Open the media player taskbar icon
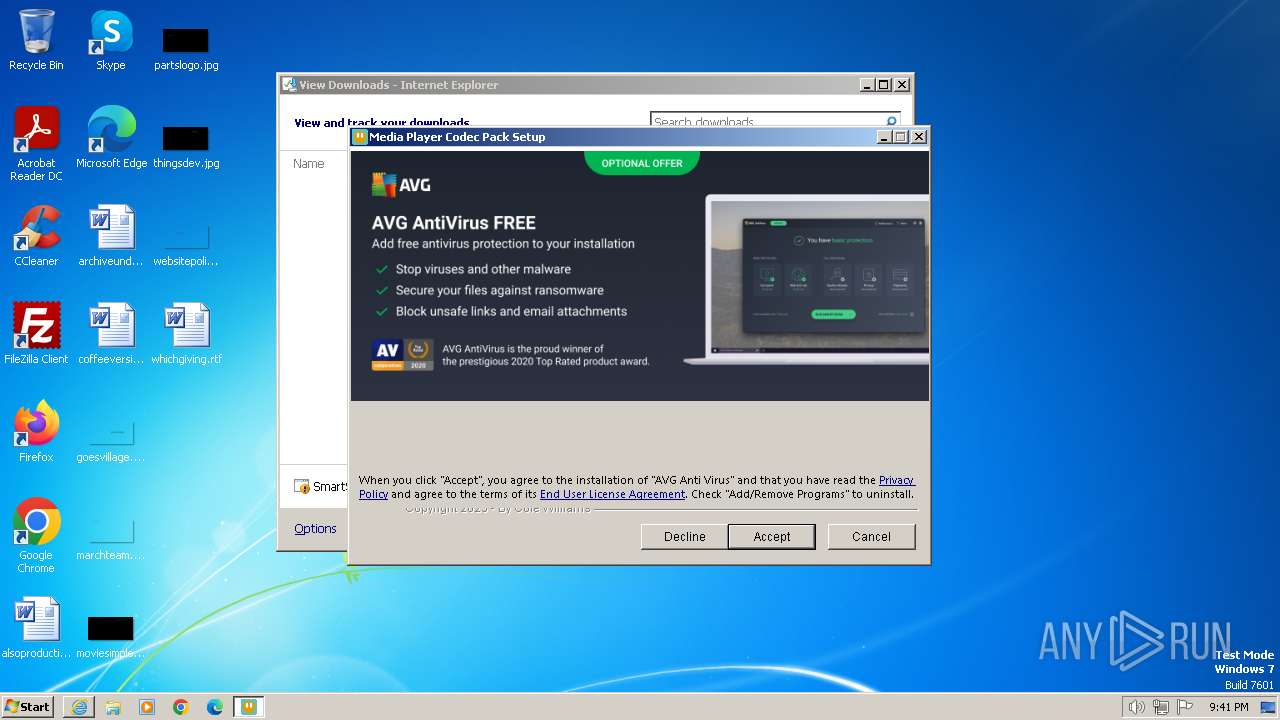 tap(147, 707)
